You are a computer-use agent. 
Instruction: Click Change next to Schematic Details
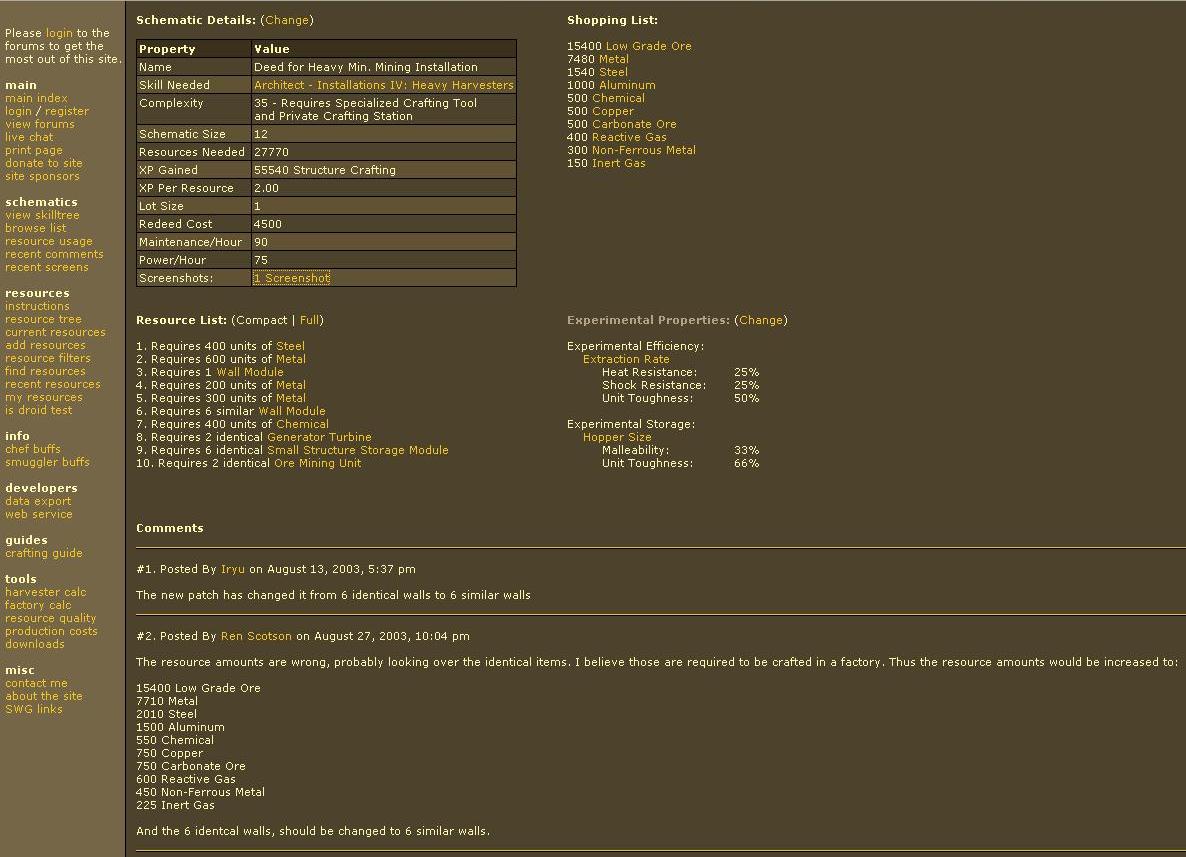tap(286, 20)
